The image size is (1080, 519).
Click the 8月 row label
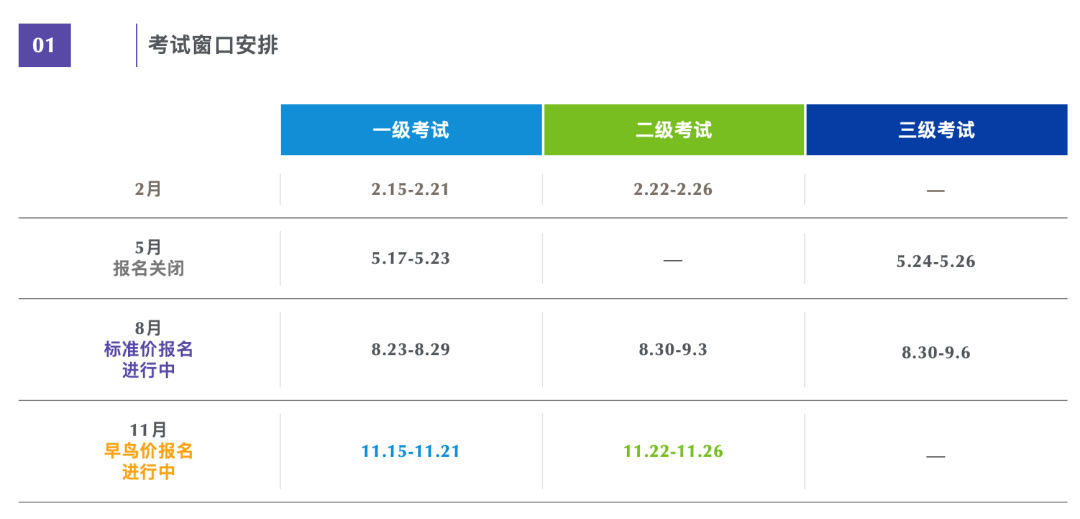[148, 327]
